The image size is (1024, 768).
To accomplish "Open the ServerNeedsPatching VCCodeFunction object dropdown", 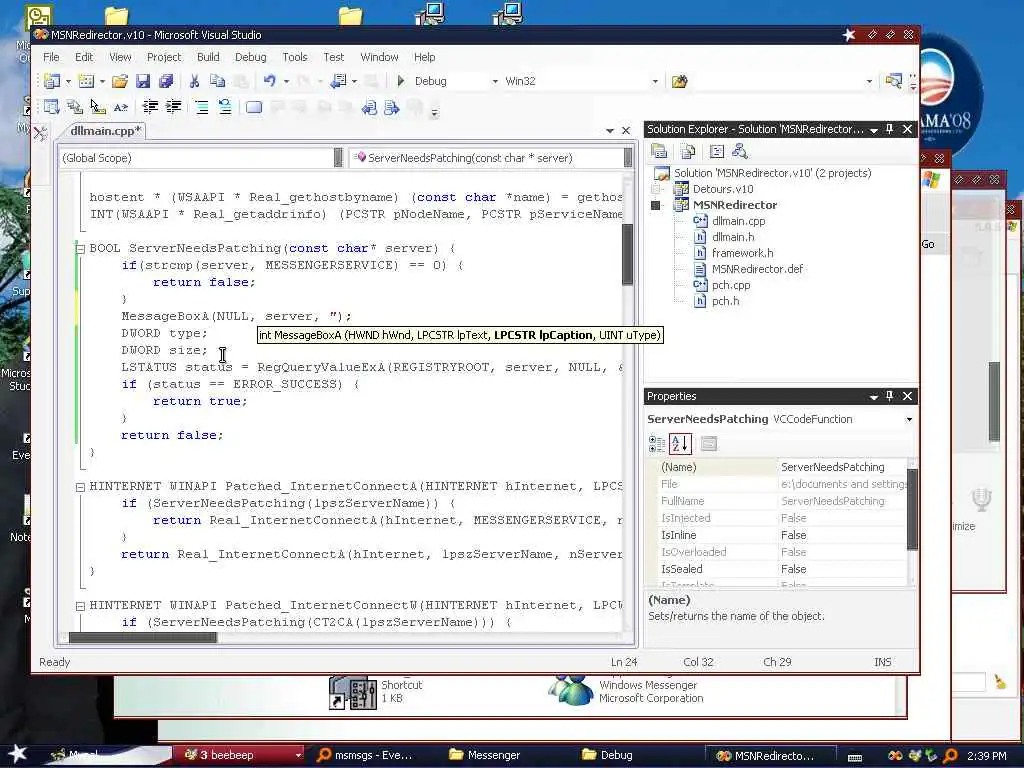I will [x=909, y=419].
